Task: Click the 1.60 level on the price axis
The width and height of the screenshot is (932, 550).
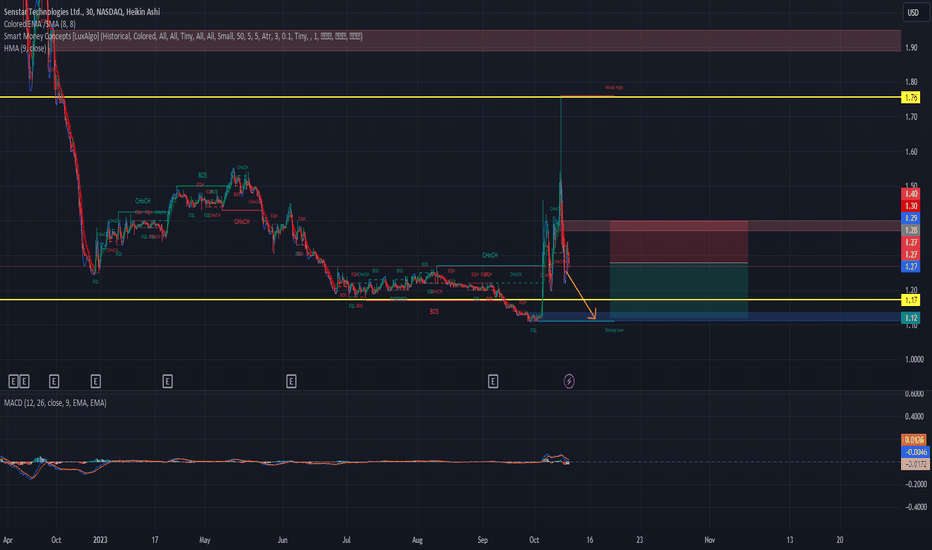Action: pos(911,152)
